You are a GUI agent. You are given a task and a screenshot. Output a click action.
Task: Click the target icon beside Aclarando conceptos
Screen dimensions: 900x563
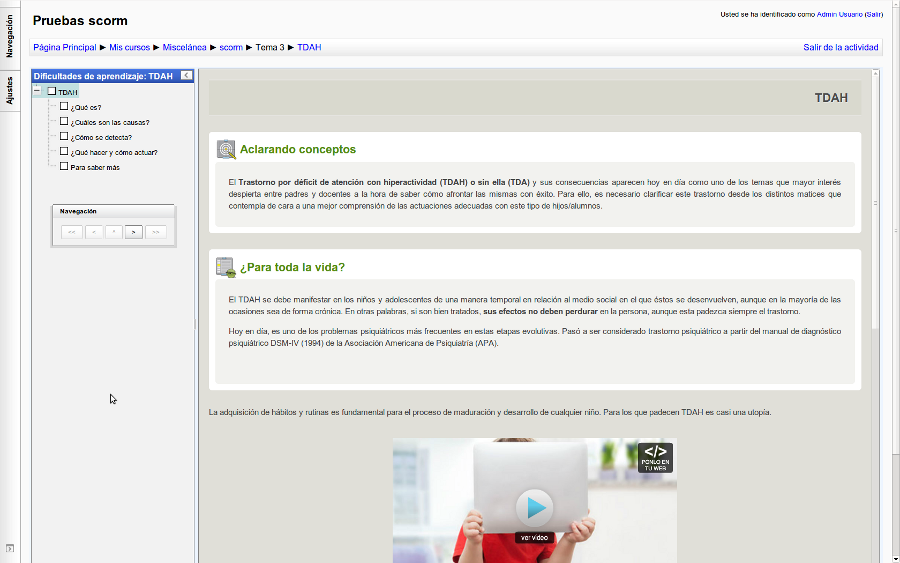coord(226,149)
